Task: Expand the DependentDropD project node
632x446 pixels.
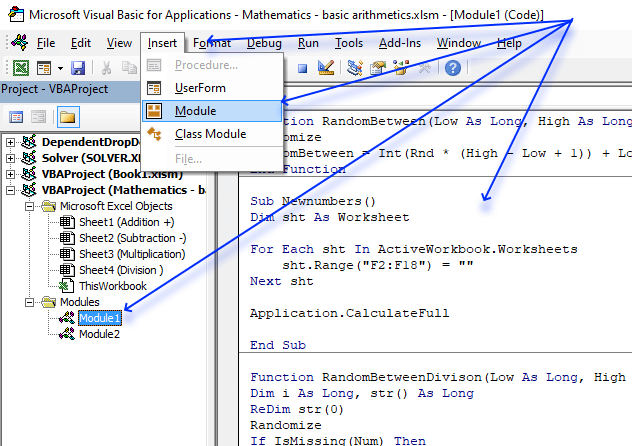Action: click(10, 142)
